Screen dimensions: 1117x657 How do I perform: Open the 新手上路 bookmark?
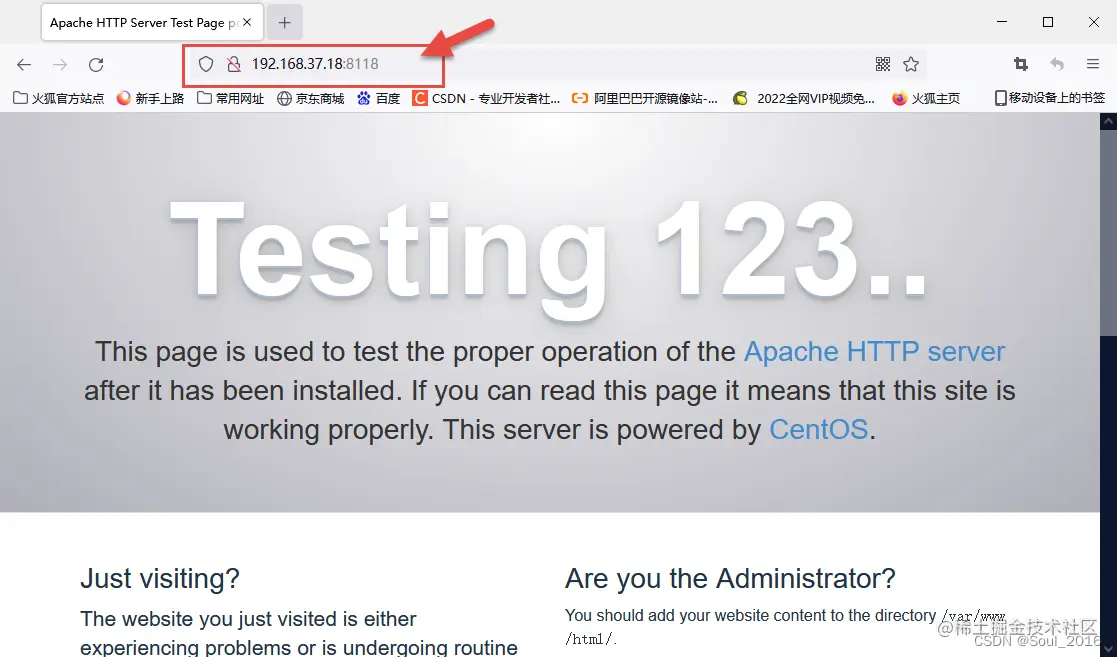[150, 98]
